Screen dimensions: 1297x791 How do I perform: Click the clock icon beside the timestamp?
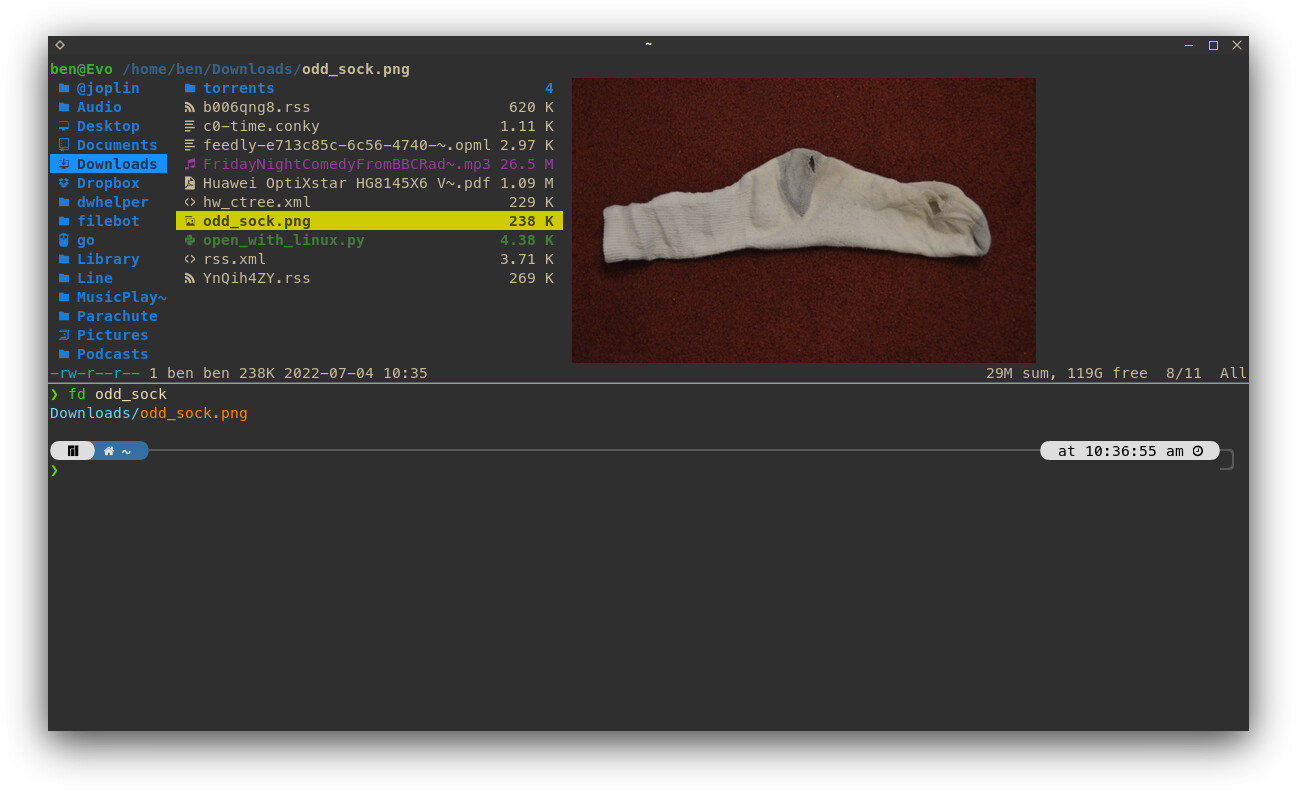tap(1198, 450)
